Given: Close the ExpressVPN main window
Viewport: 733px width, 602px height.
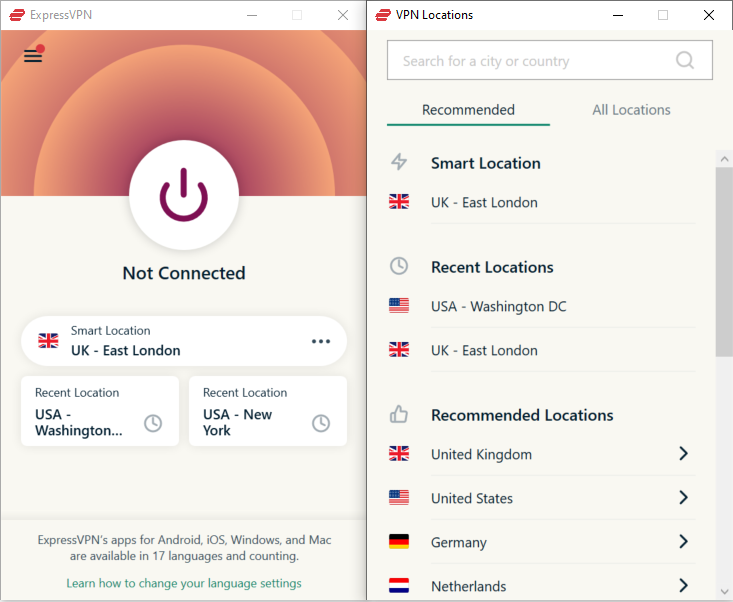Looking at the screenshot, I should point(343,15).
